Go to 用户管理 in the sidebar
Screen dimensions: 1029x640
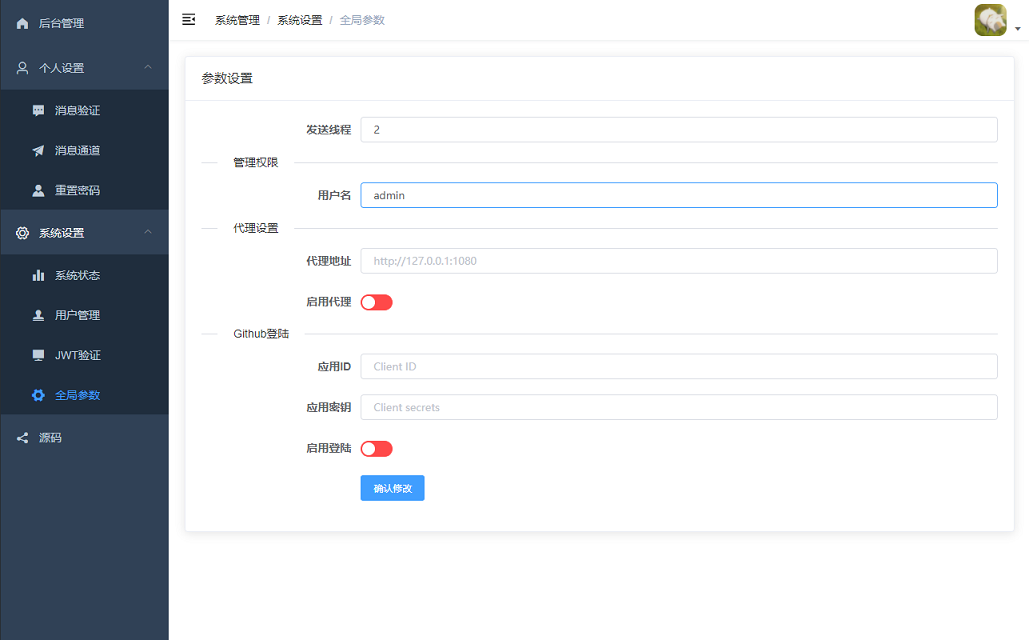pyautogui.click(x=77, y=315)
